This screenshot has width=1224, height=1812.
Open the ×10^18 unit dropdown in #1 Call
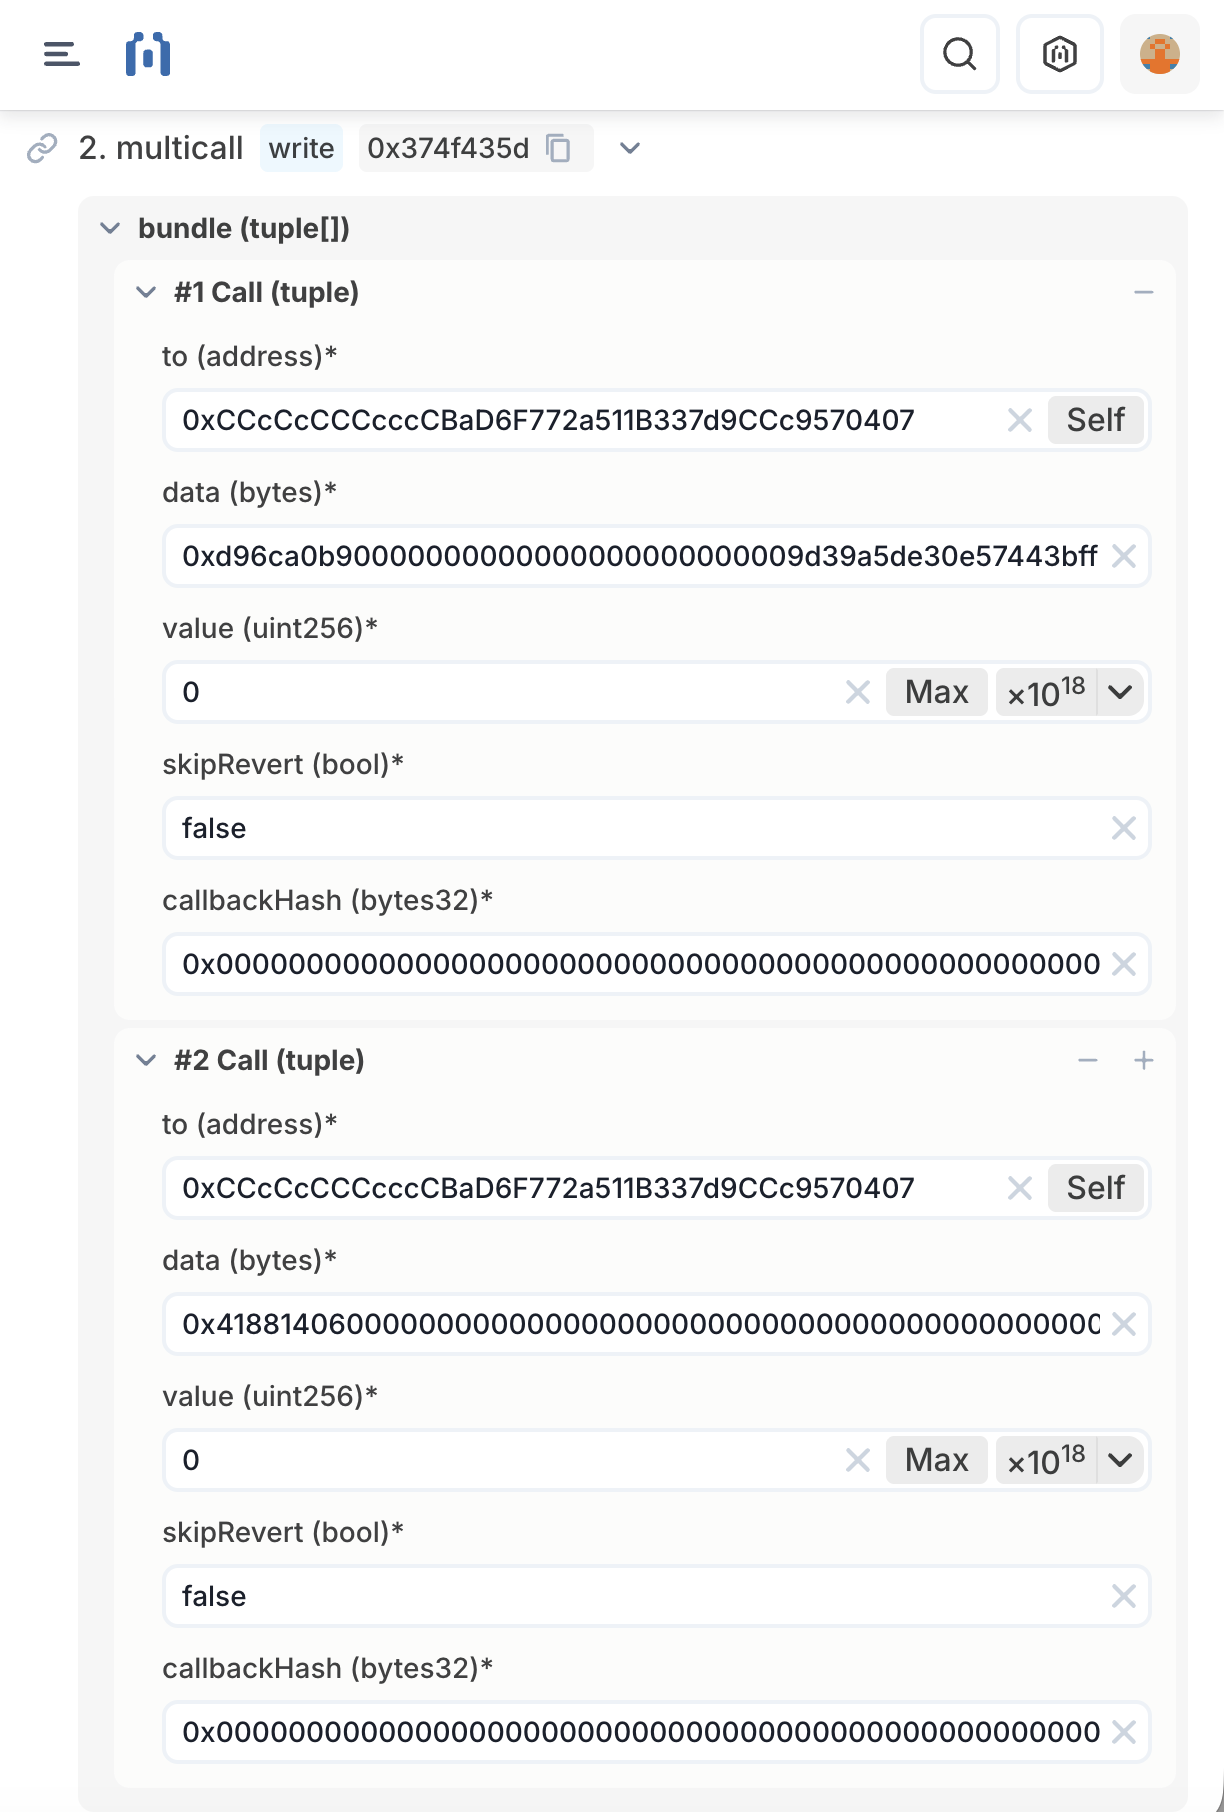[1120, 692]
